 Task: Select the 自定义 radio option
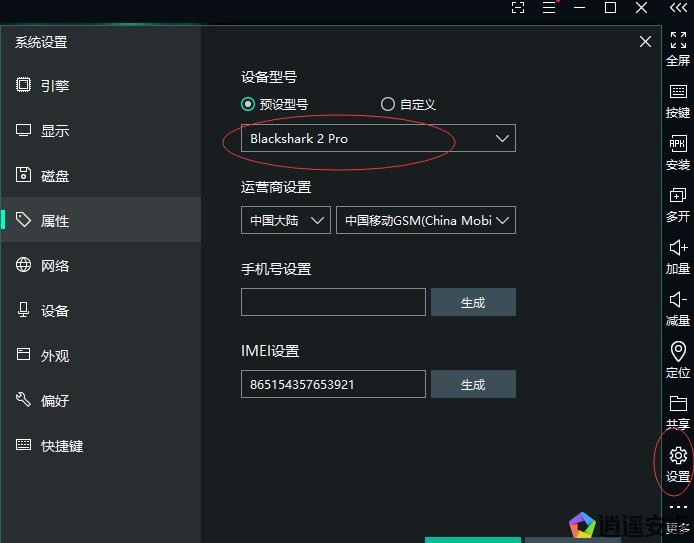(388, 104)
